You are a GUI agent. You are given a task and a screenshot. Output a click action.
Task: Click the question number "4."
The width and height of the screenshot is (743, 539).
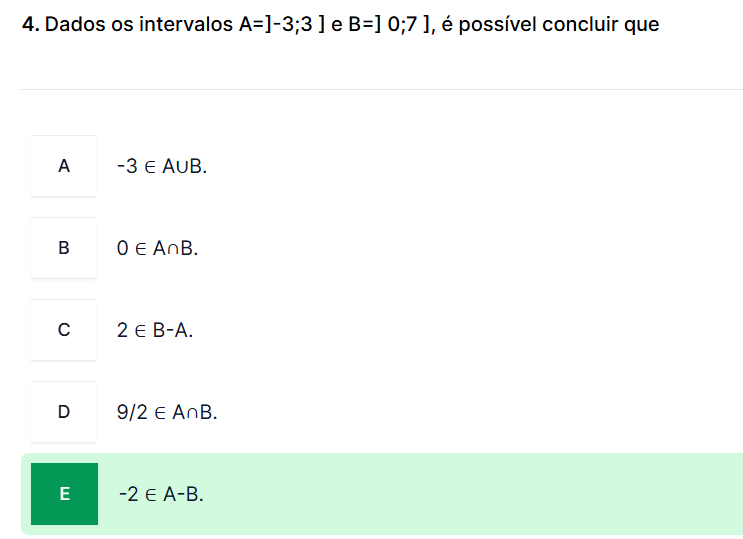30,25
